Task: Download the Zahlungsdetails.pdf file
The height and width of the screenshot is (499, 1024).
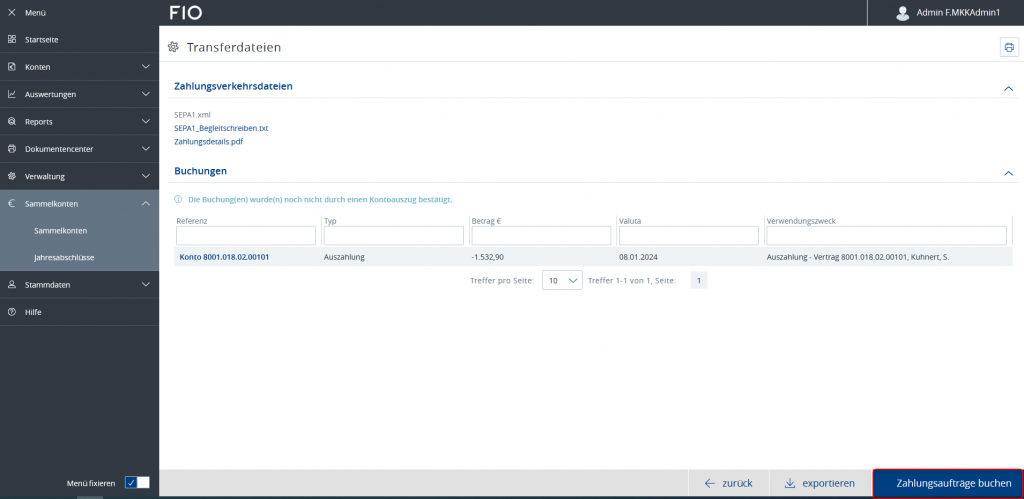Action: tap(208, 142)
